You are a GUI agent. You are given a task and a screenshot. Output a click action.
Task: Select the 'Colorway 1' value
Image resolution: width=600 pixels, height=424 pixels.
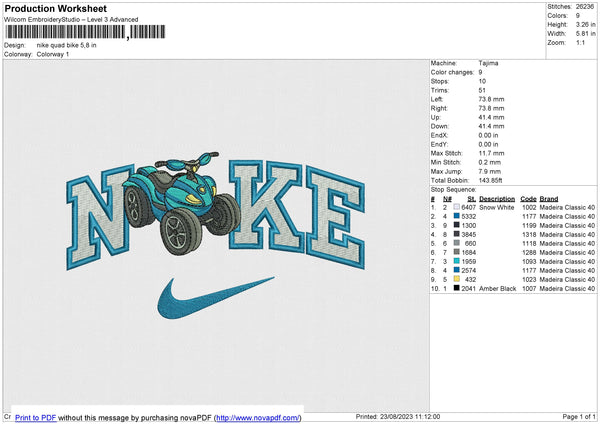(53, 54)
